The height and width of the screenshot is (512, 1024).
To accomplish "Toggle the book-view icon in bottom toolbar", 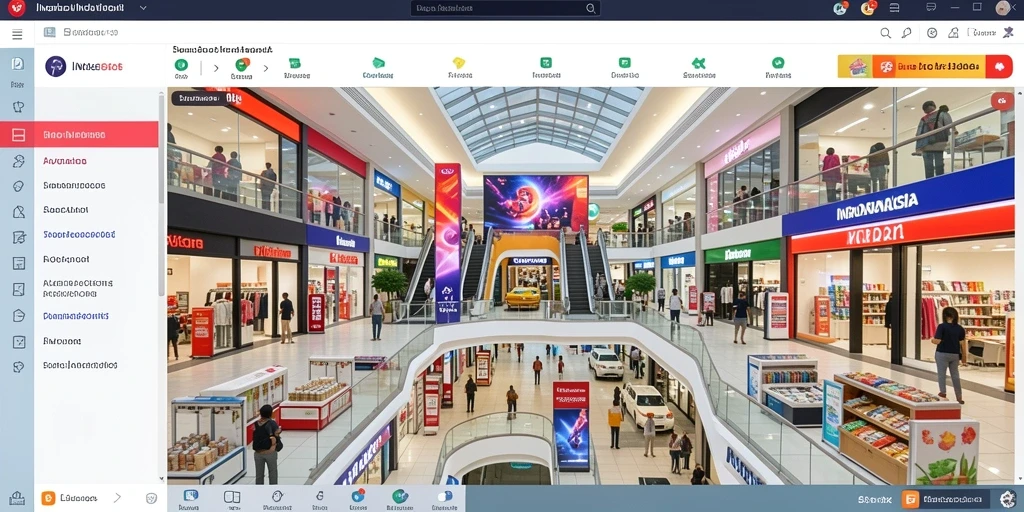I will tap(232, 496).
